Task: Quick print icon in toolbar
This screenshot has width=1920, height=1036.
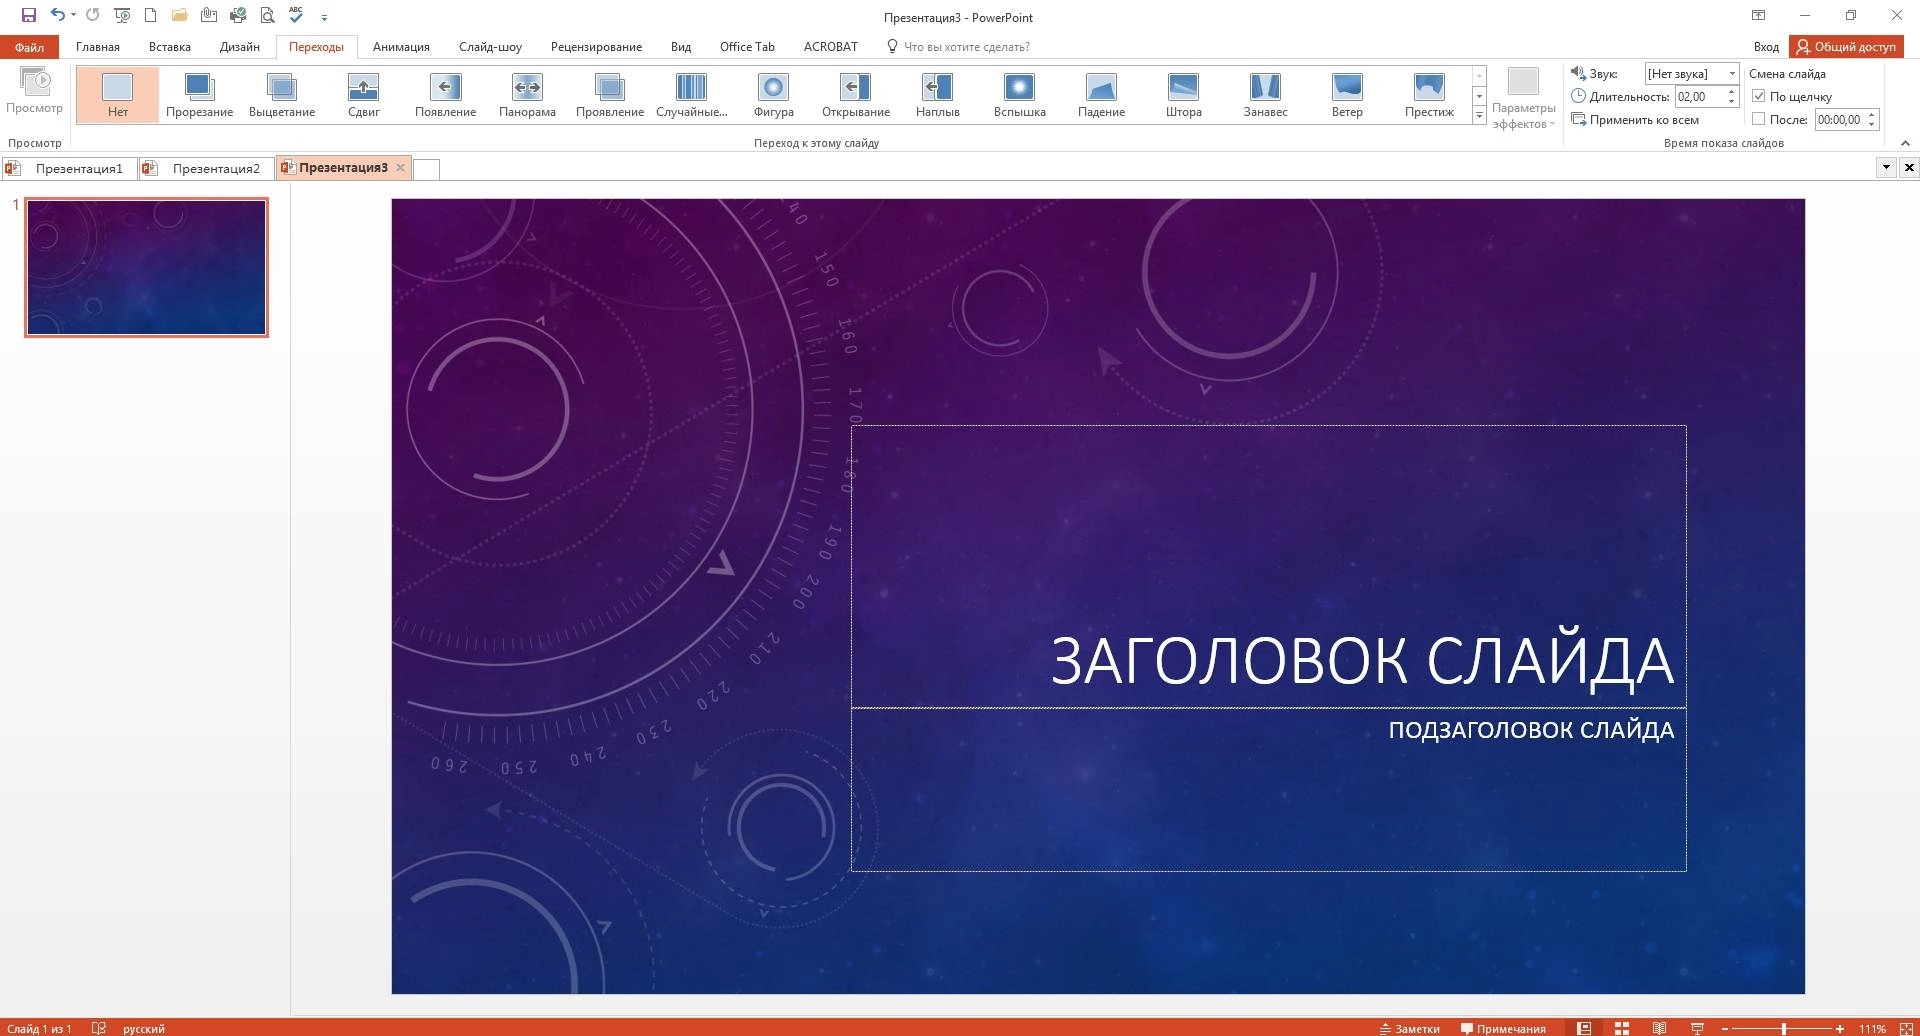Action: [x=238, y=16]
